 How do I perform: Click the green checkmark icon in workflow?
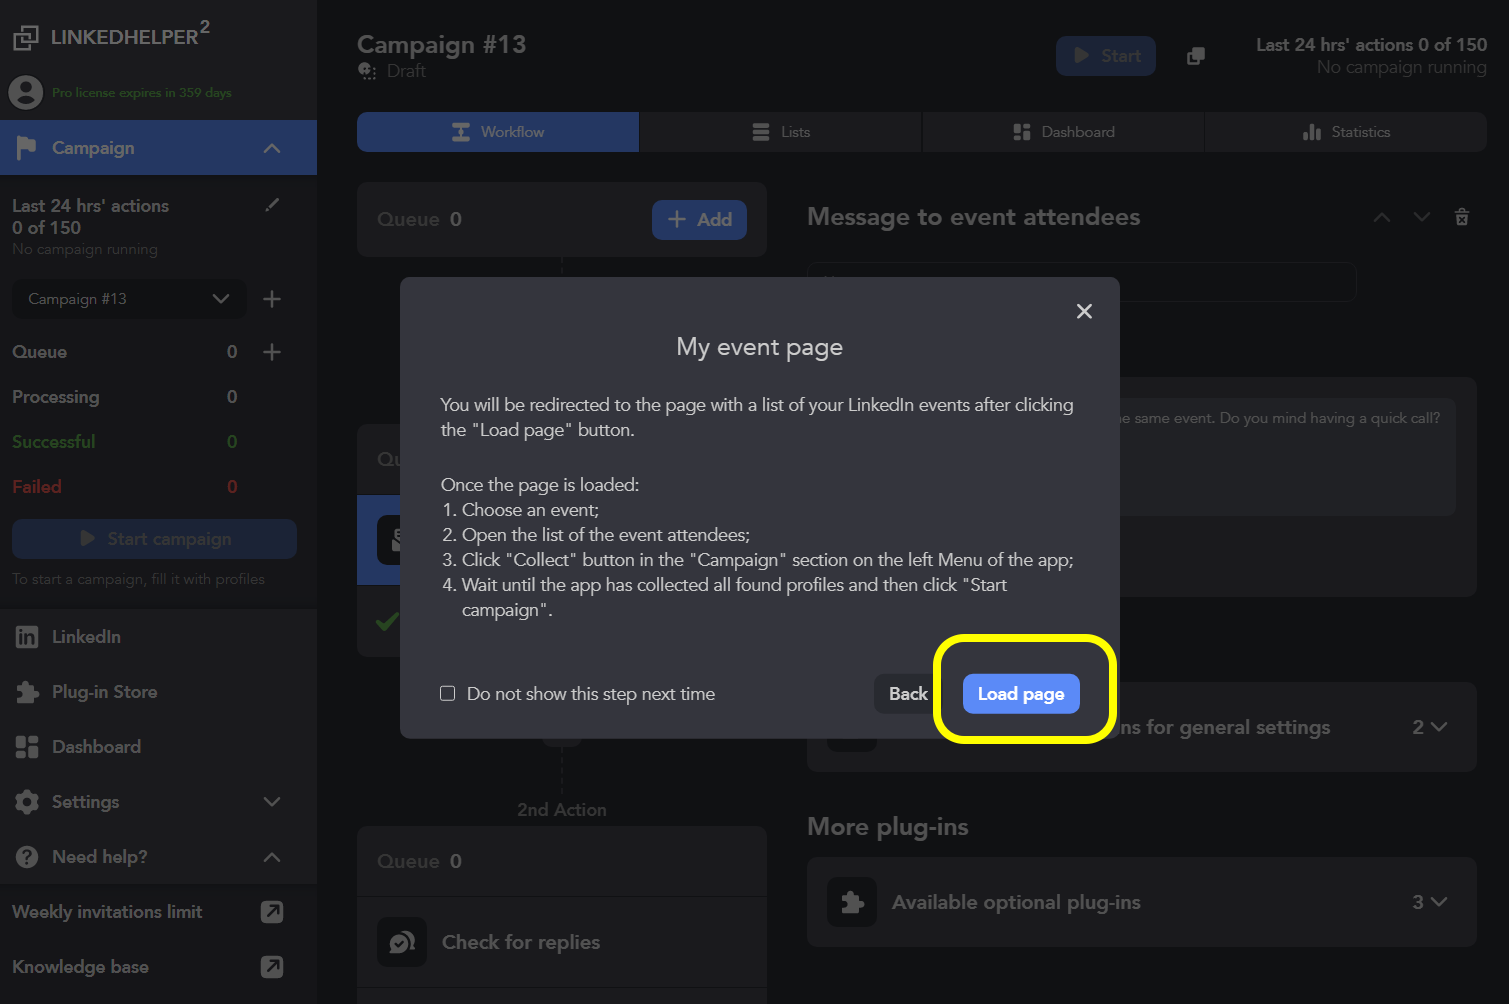tap(386, 621)
